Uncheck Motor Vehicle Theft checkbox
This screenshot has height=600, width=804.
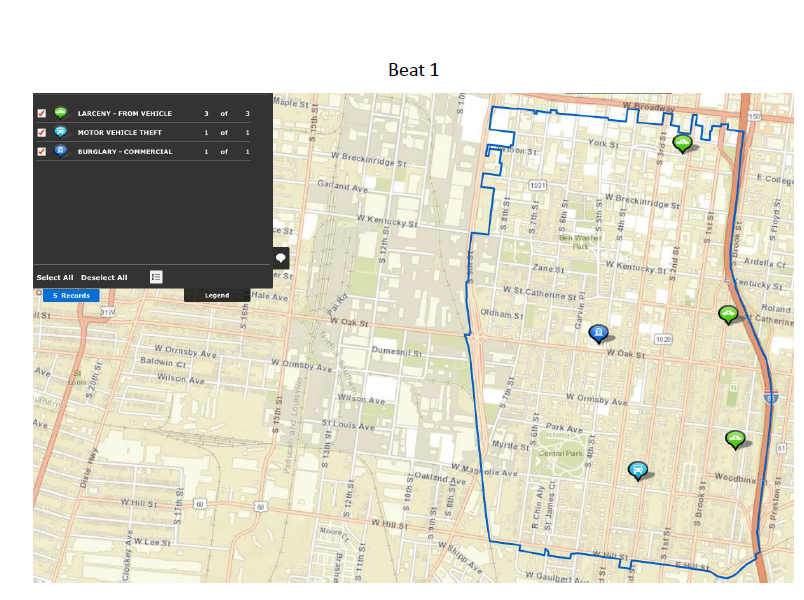pos(41,132)
